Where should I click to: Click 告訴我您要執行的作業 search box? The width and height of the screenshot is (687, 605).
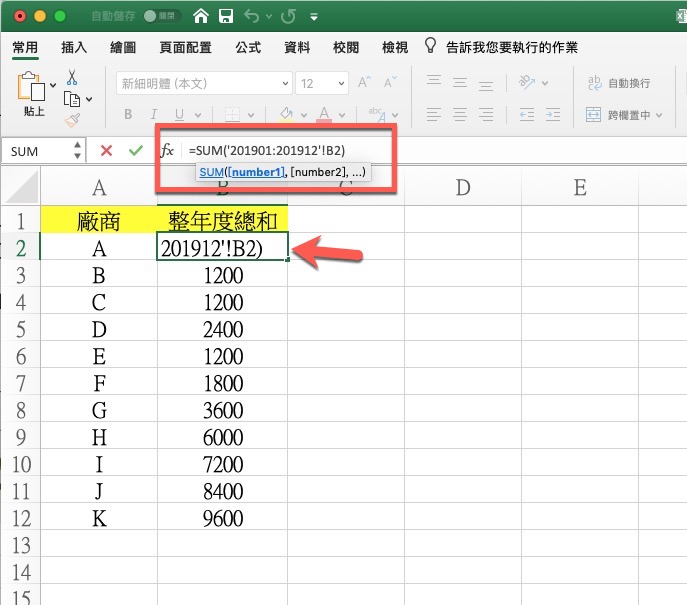click(x=511, y=47)
